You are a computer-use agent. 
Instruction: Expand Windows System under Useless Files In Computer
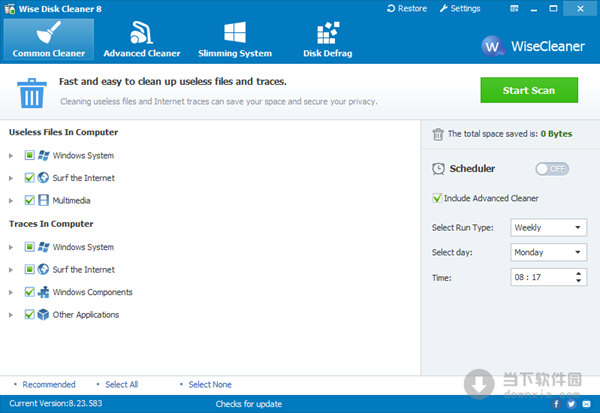click(11, 155)
